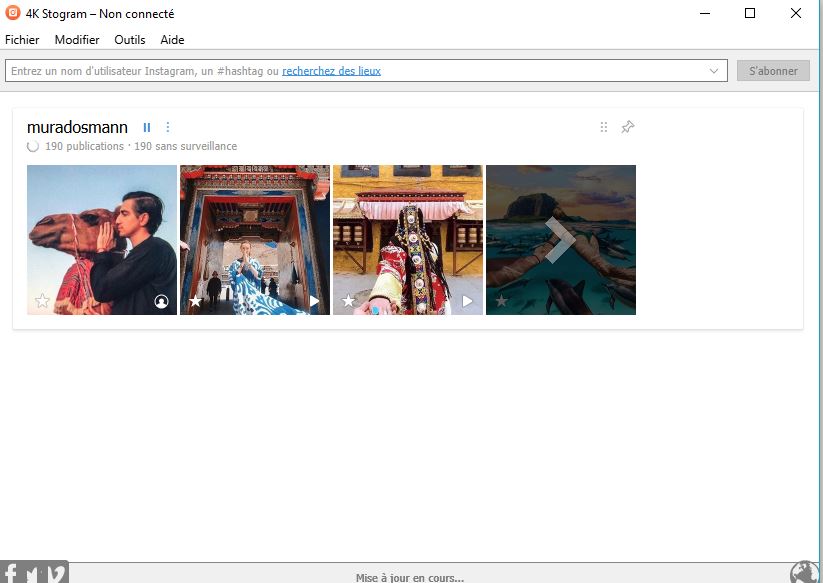Viewport: 823px width, 583px height.
Task: Follow the "recherchez des lieux" link
Action: (331, 71)
